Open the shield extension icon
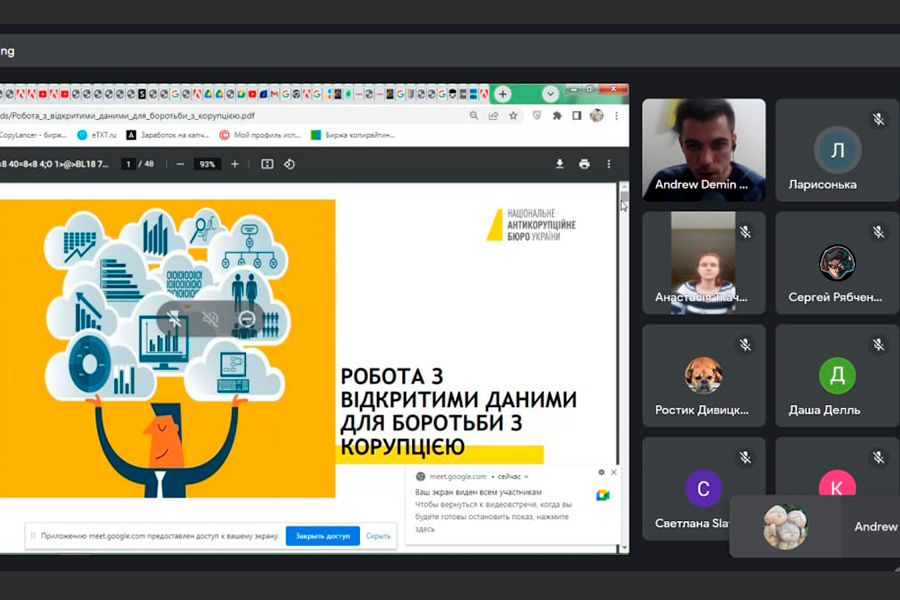900x600 pixels. pos(537,115)
